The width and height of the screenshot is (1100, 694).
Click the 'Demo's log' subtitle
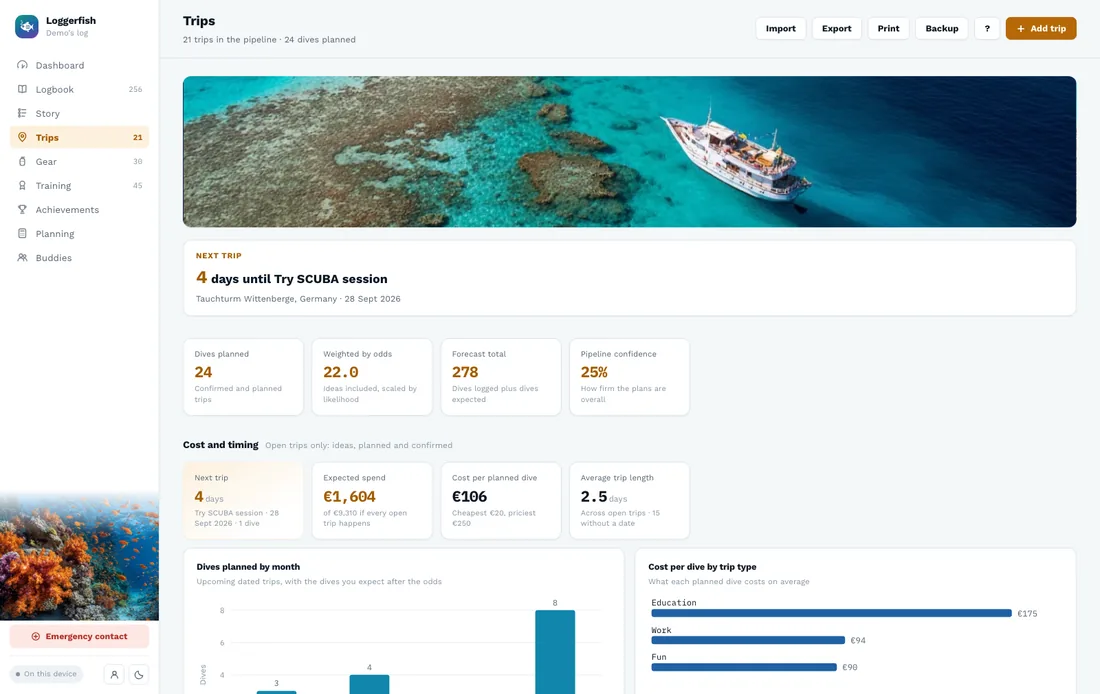click(67, 33)
